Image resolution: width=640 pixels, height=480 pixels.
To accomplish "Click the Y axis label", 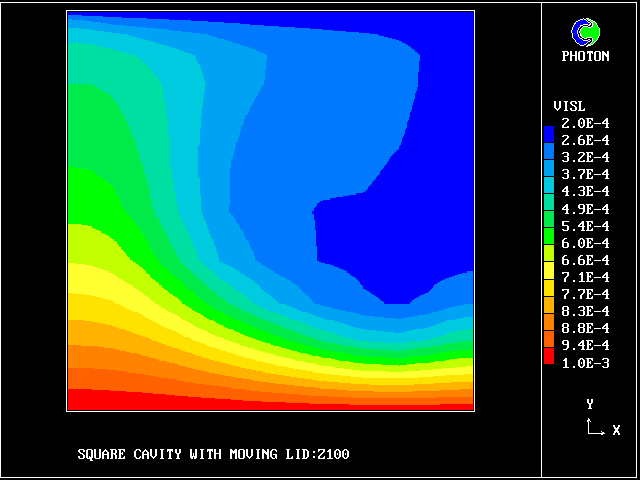I will [590, 404].
